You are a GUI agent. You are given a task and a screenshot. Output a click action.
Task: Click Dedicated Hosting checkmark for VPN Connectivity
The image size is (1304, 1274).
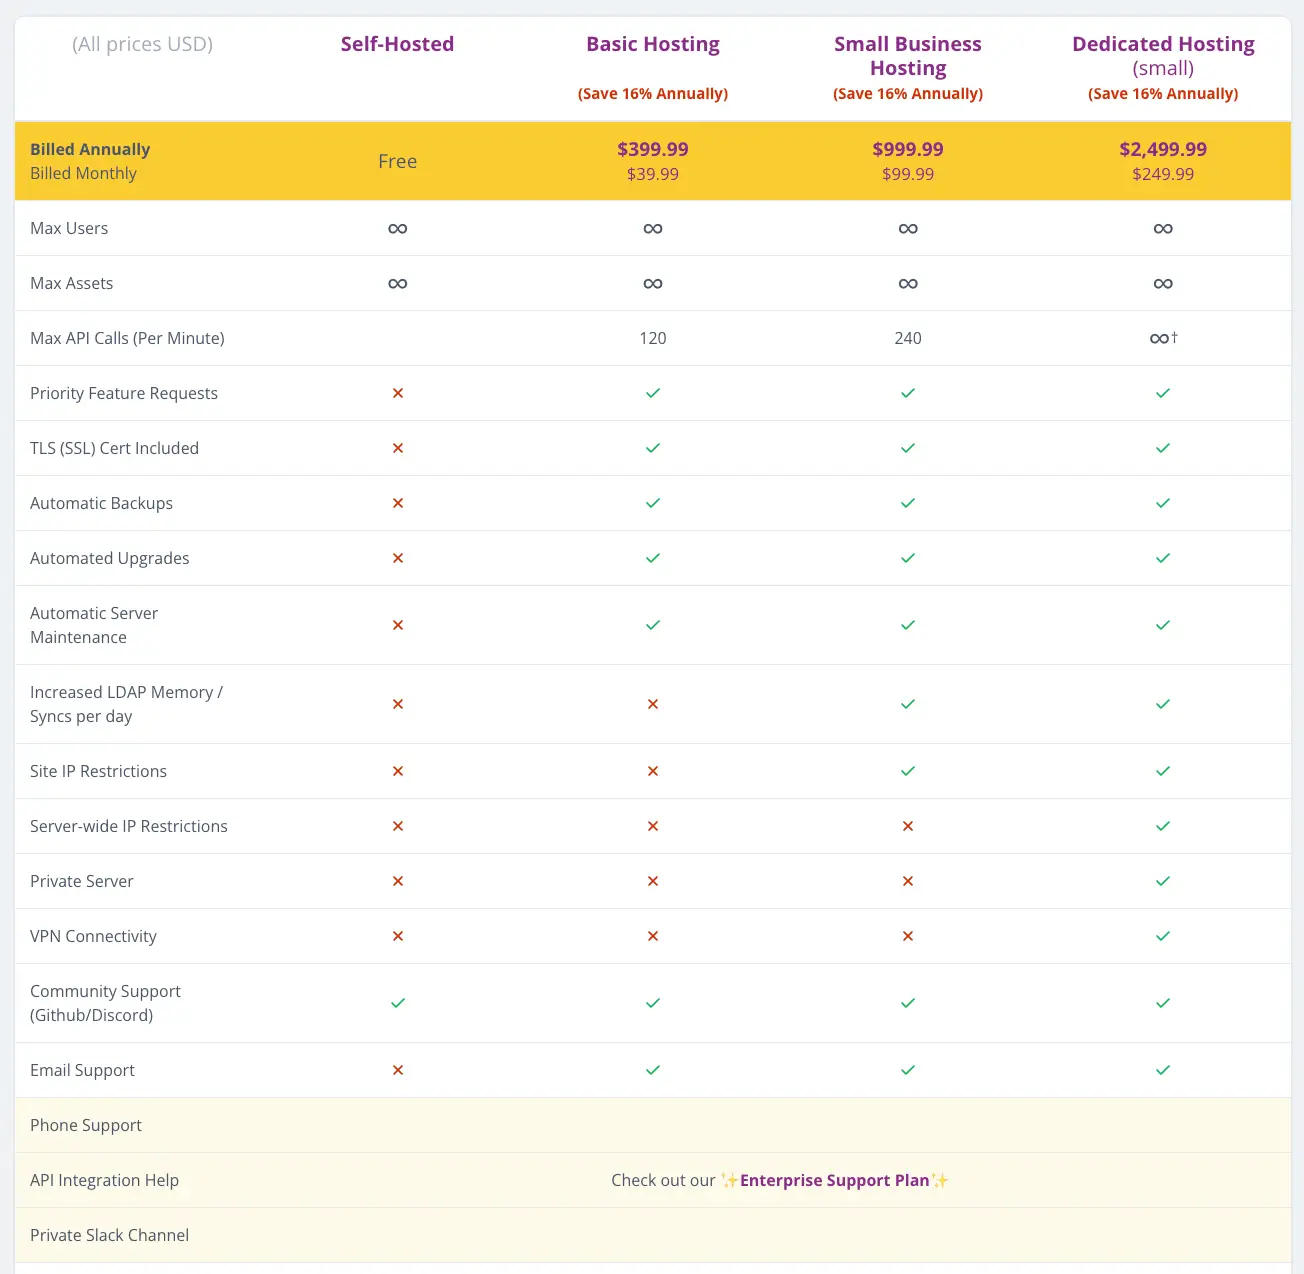coord(1163,936)
